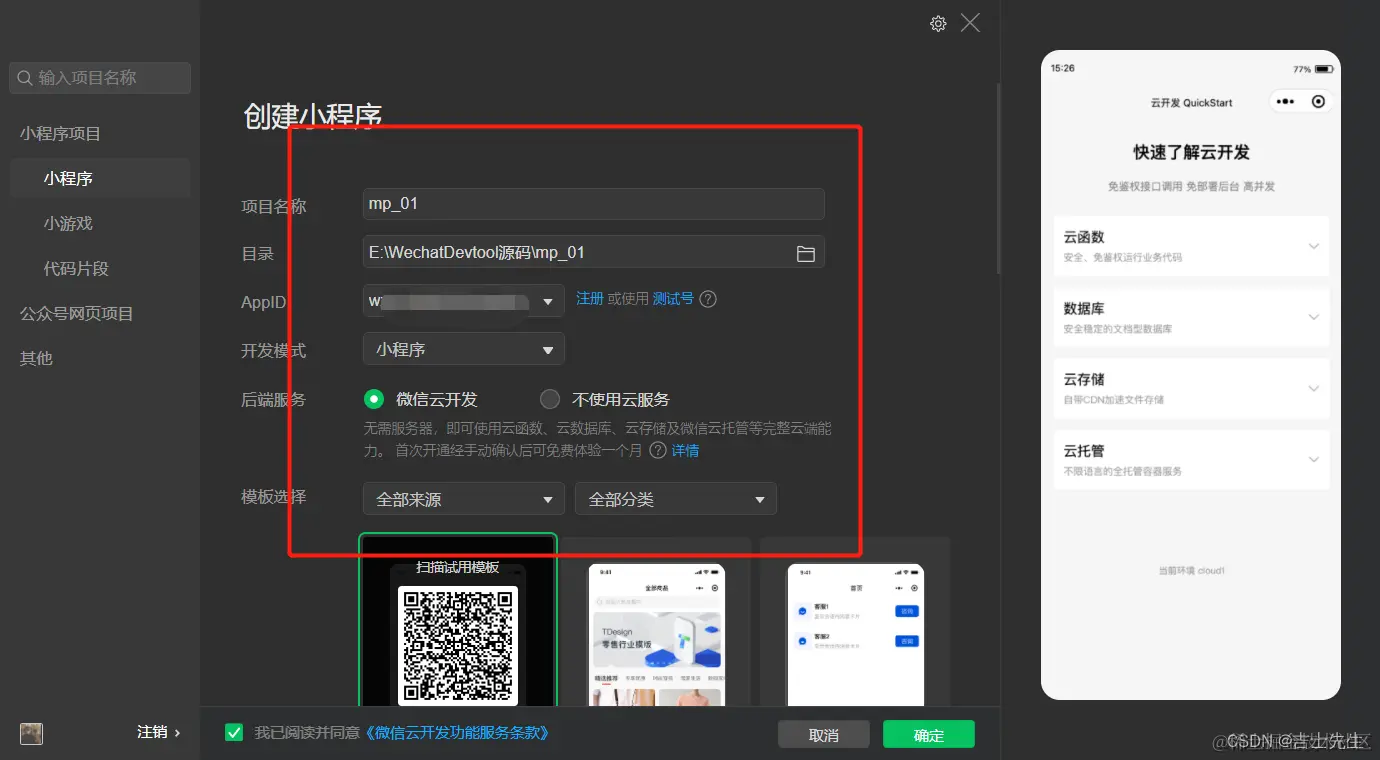Click the folder icon to browse project directory
This screenshot has height=760, width=1380.
point(806,253)
